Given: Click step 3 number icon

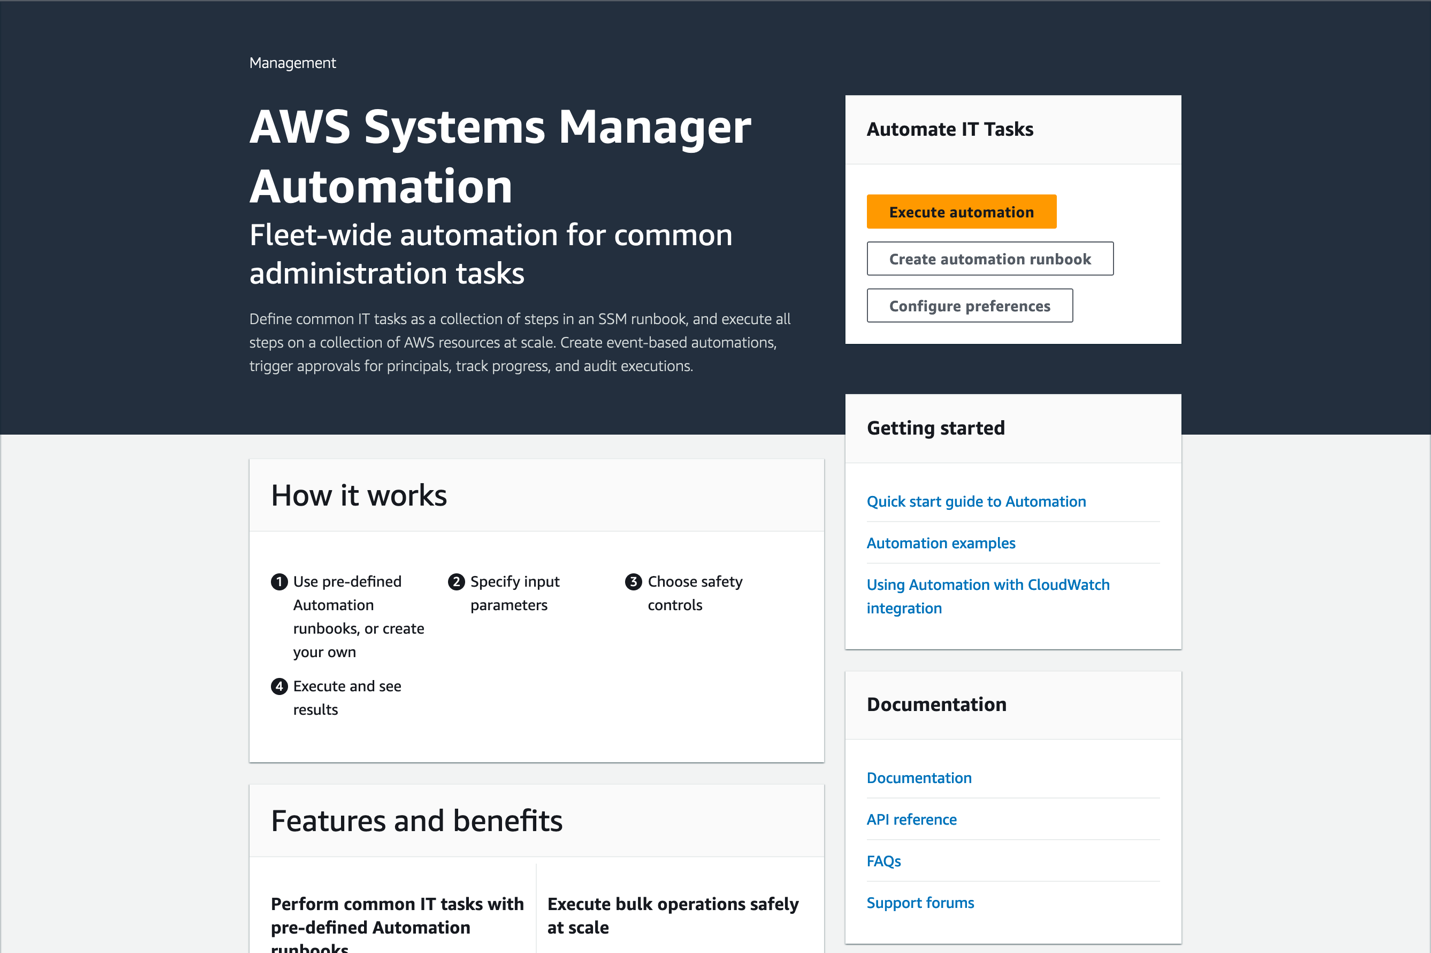Looking at the screenshot, I should click(x=633, y=582).
